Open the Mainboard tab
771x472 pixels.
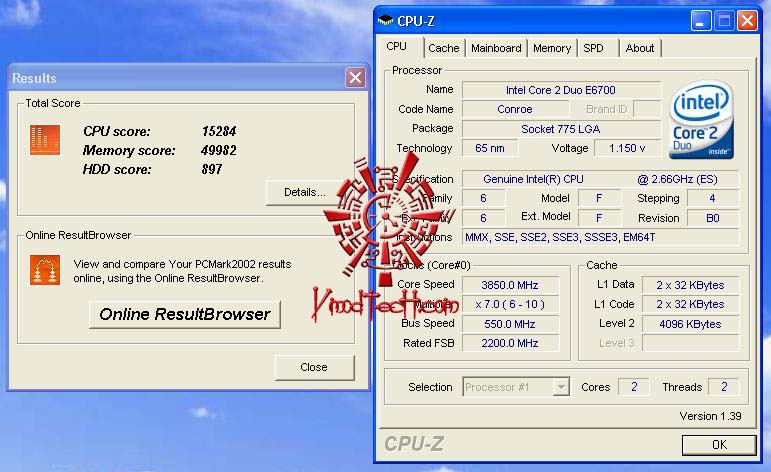tap(496, 48)
